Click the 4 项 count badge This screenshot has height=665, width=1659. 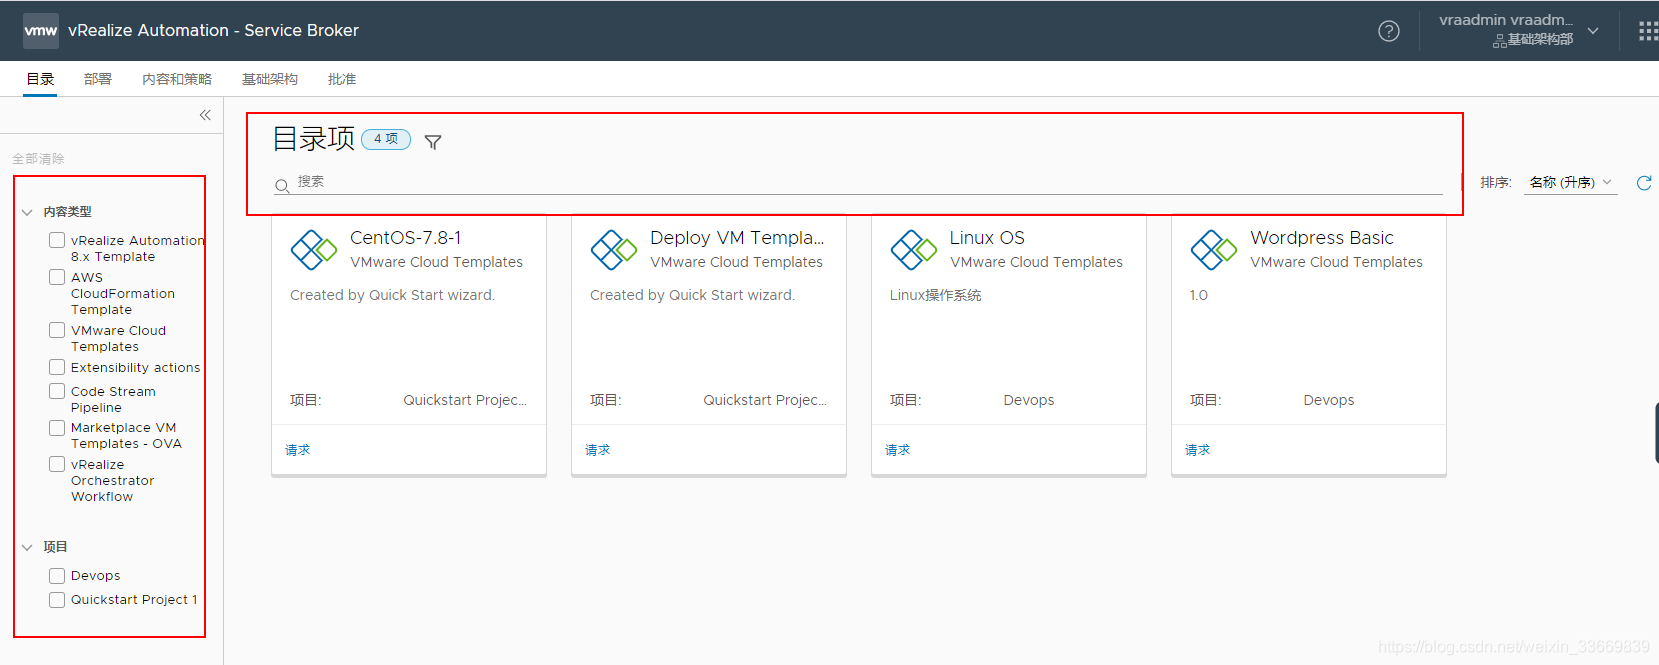(x=386, y=139)
